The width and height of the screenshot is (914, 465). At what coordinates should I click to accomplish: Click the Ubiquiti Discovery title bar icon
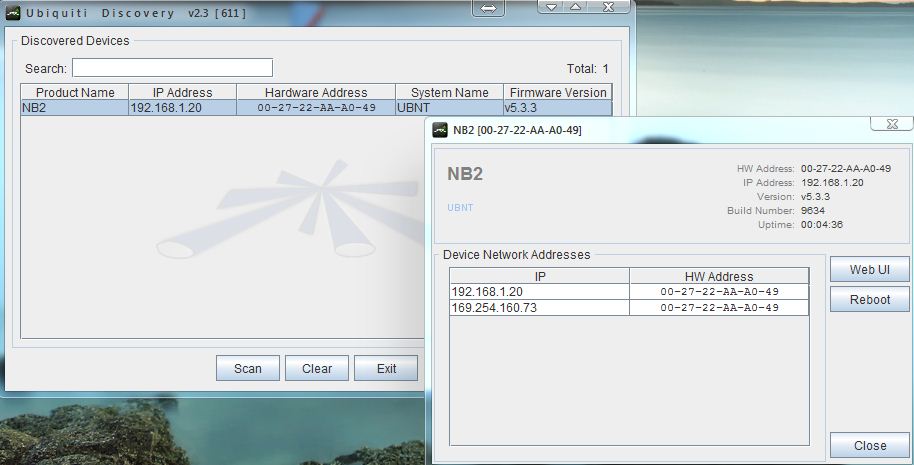[x=13, y=12]
